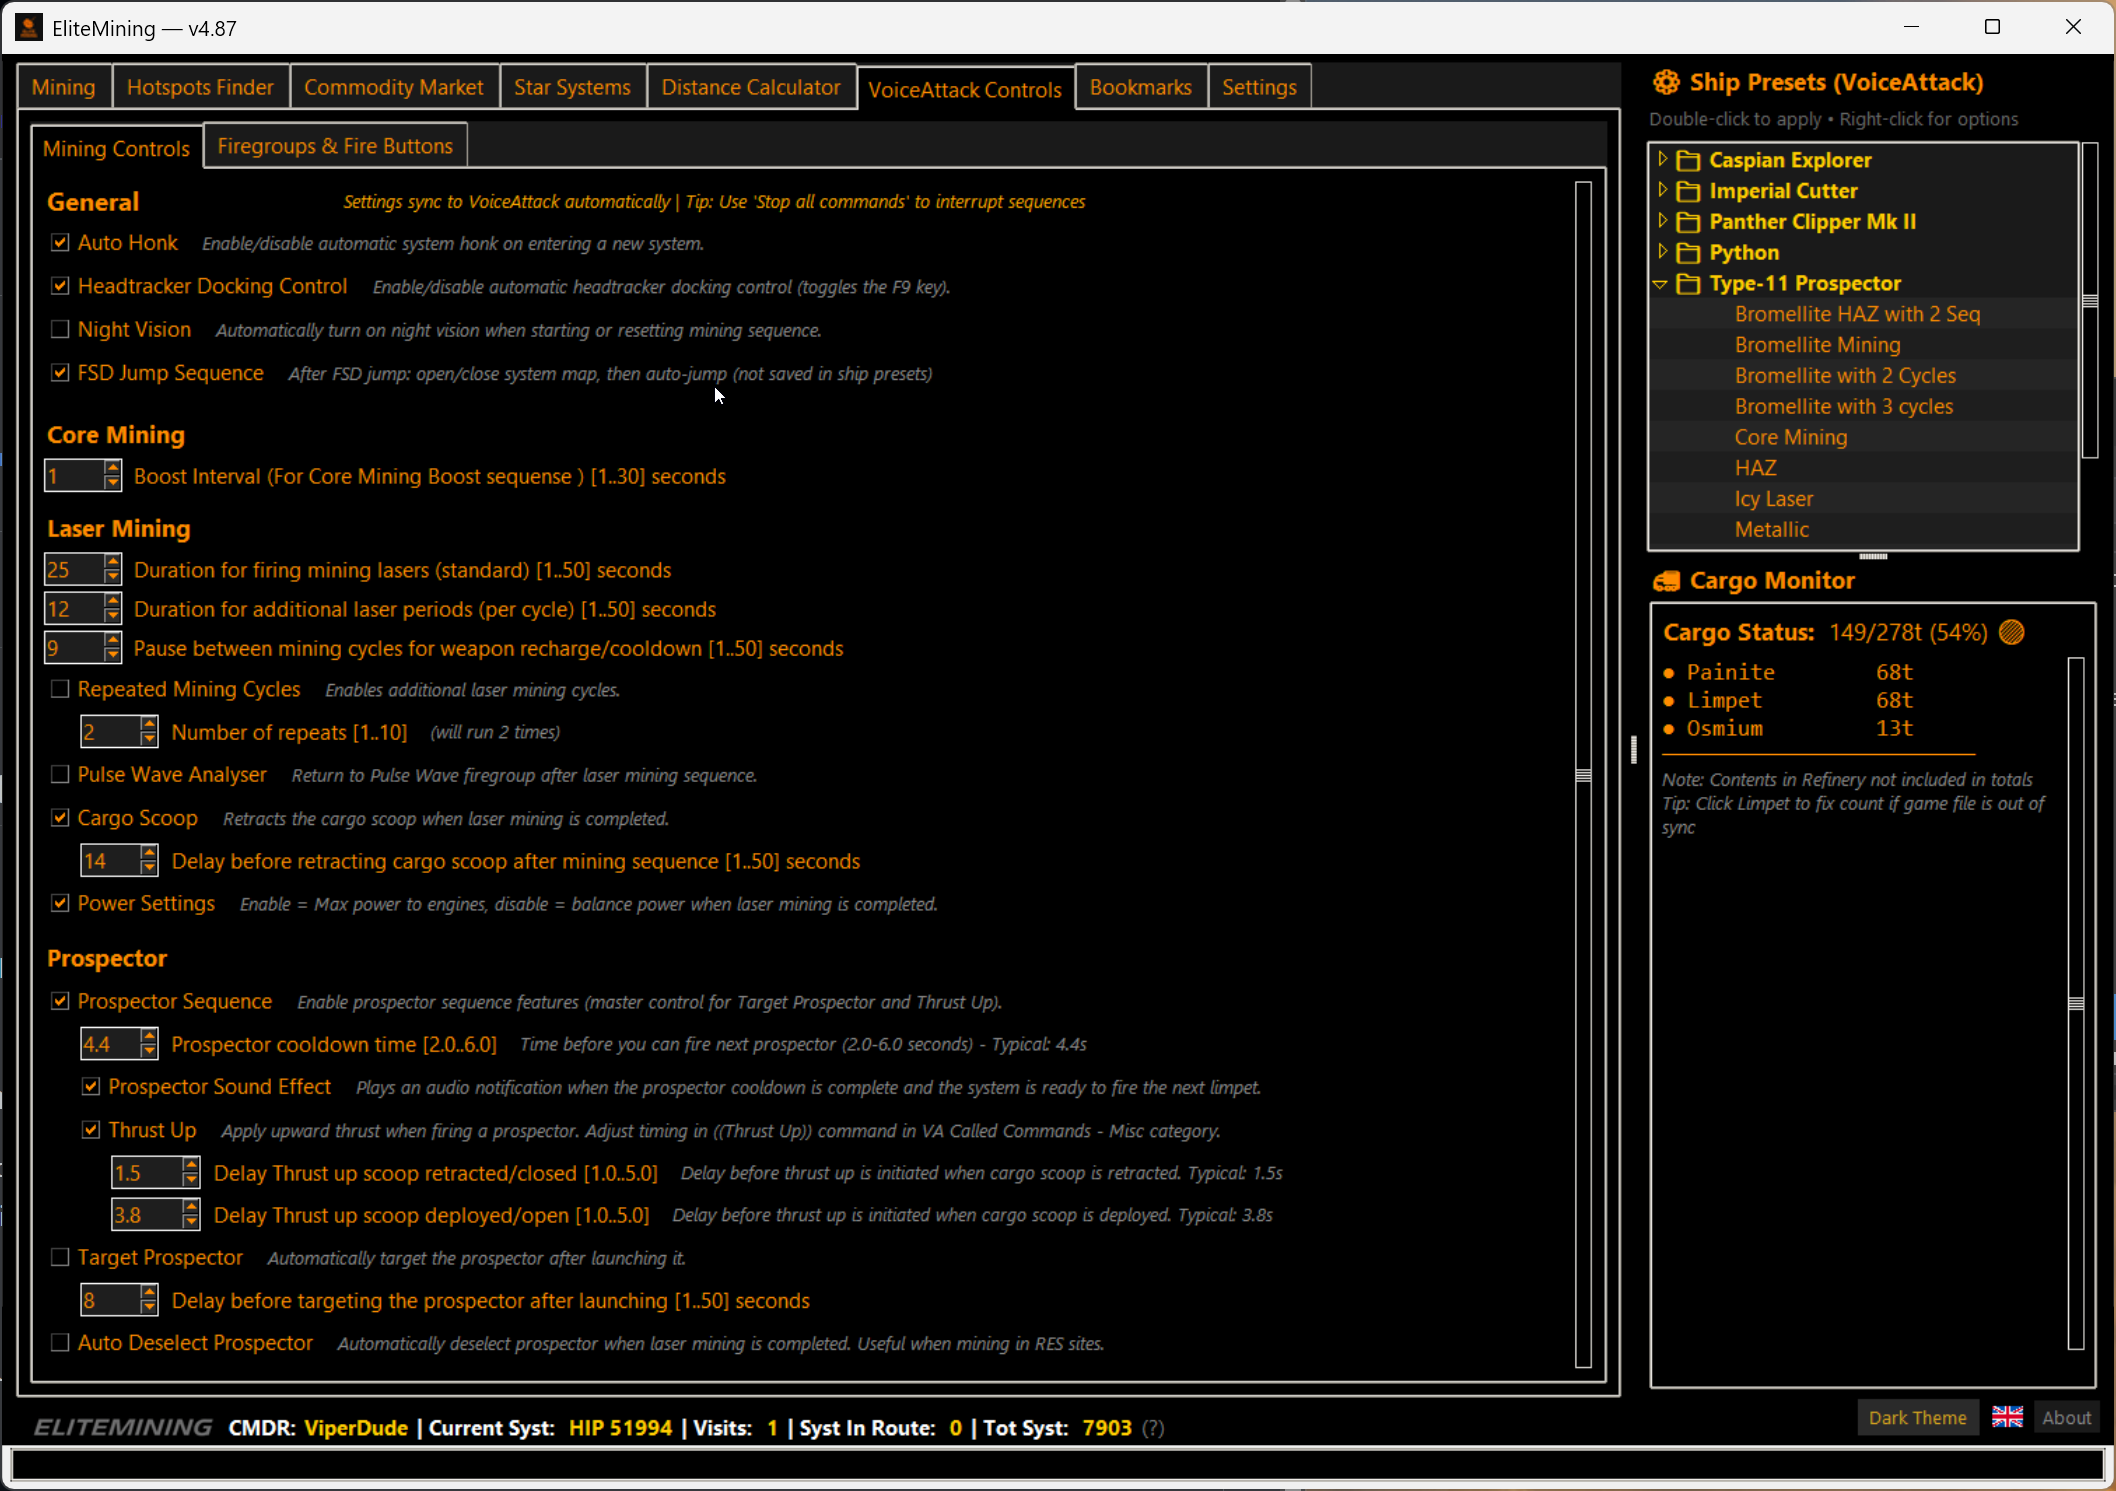Click the Imperial Cutter folder icon
Viewport: 2116px width, 1491px height.
pyautogui.click(x=1688, y=191)
